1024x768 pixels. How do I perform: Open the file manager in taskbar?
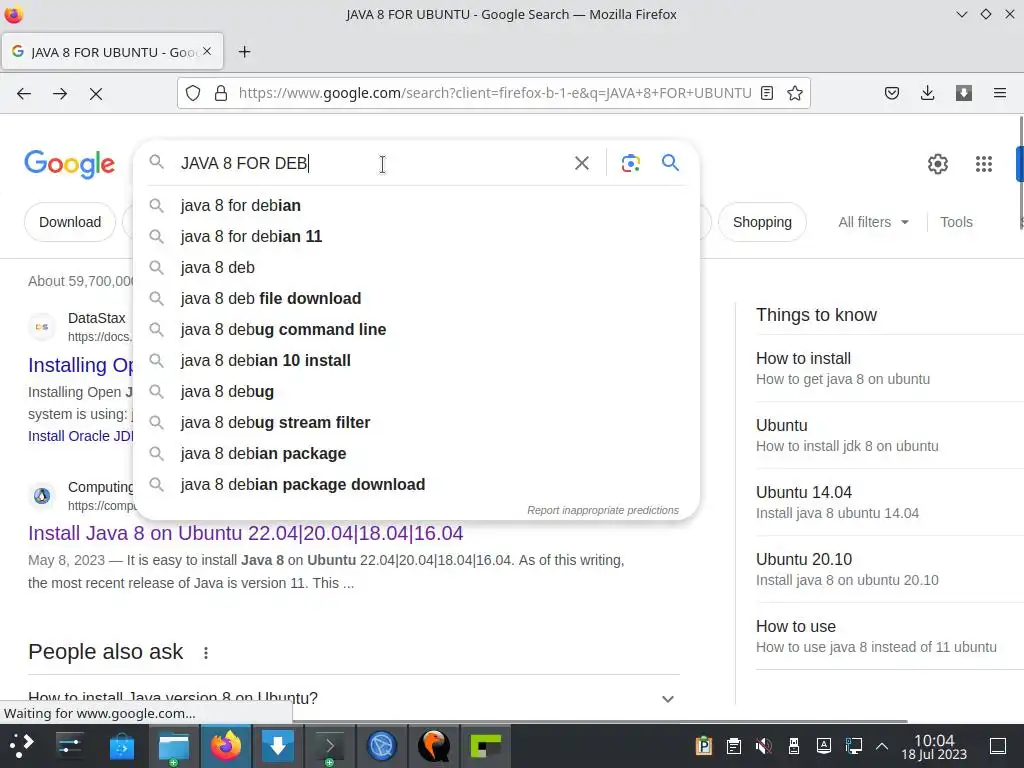(x=174, y=746)
